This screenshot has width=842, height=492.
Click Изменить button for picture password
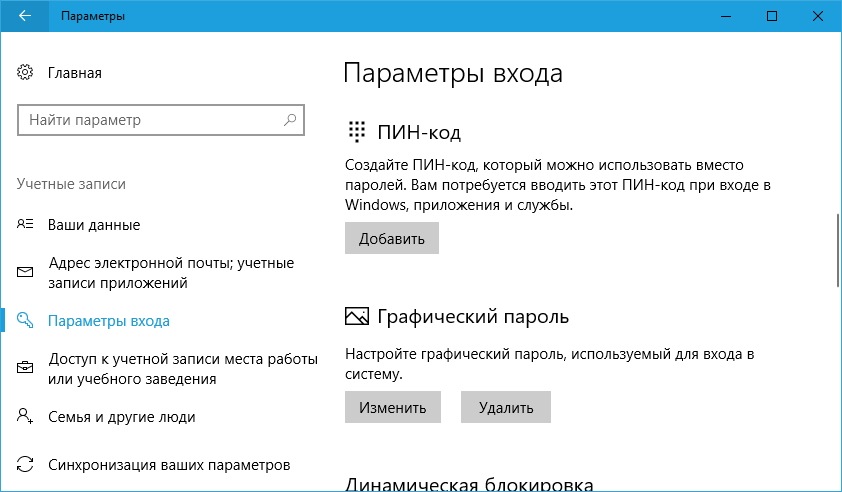393,407
